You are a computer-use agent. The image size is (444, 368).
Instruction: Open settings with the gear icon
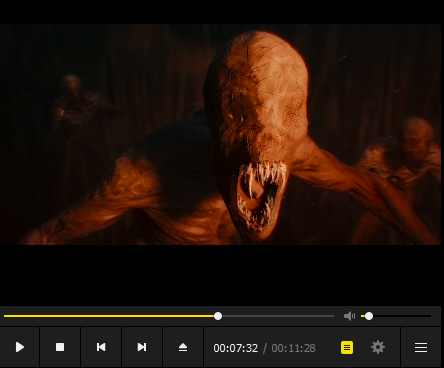click(378, 347)
